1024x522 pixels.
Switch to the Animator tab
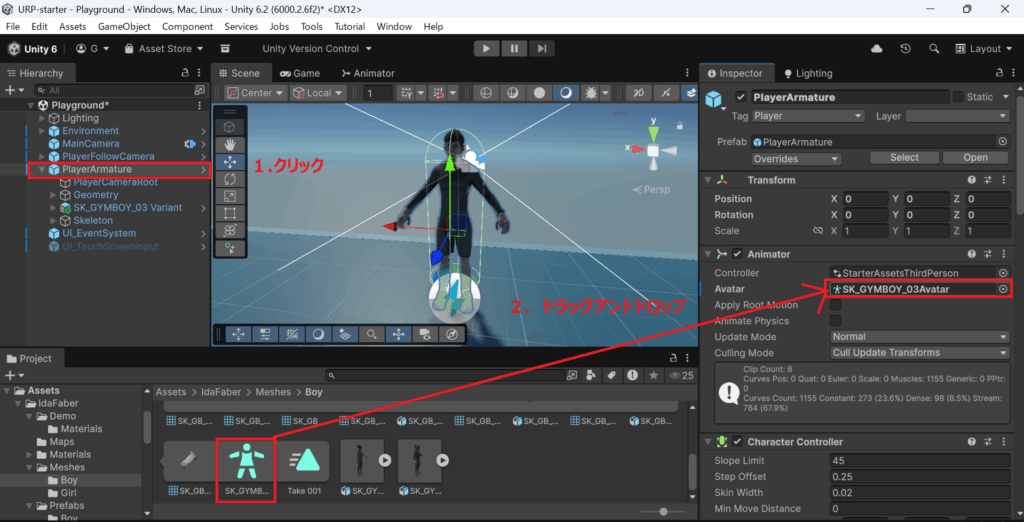pyautogui.click(x=367, y=73)
